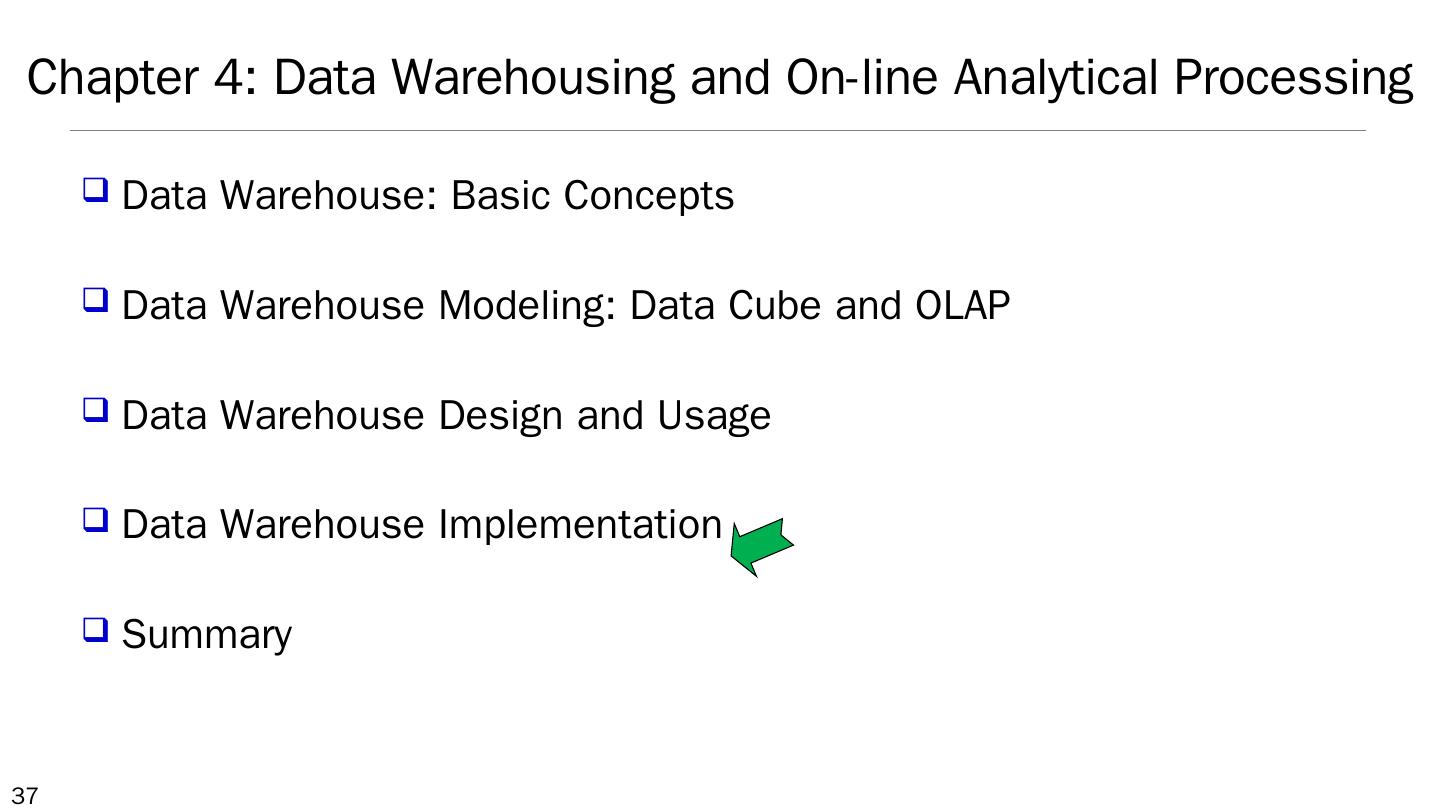Click 'Analytical Processing' in the title
This screenshot has width=1440, height=810.
[x=1183, y=78]
